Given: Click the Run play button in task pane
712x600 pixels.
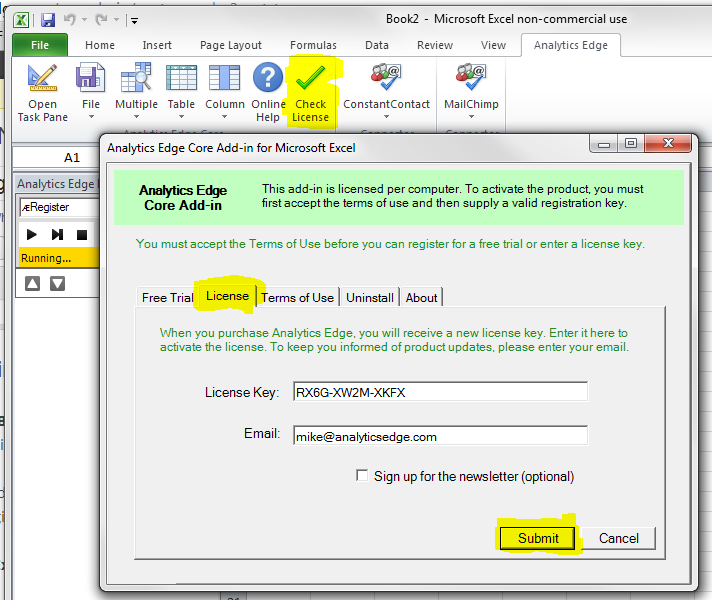Looking at the screenshot, I should pyautogui.click(x=31, y=234).
